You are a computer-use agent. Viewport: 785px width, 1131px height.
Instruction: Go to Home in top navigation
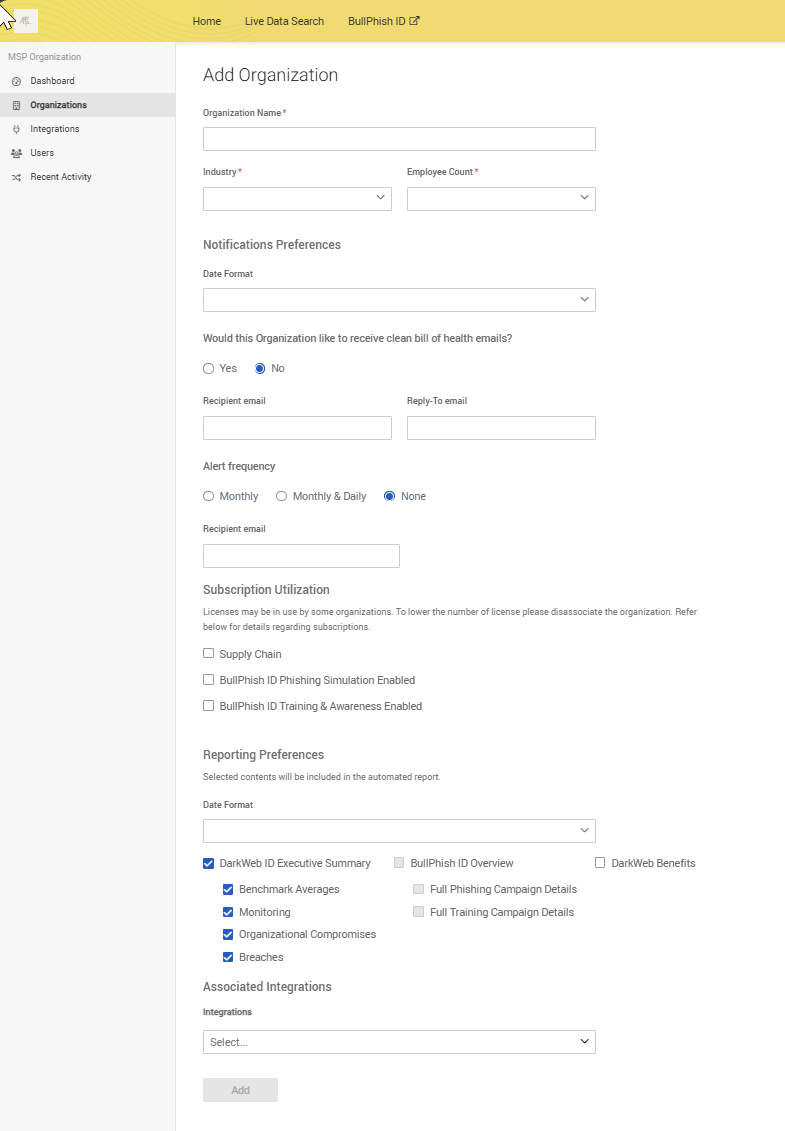click(x=207, y=21)
